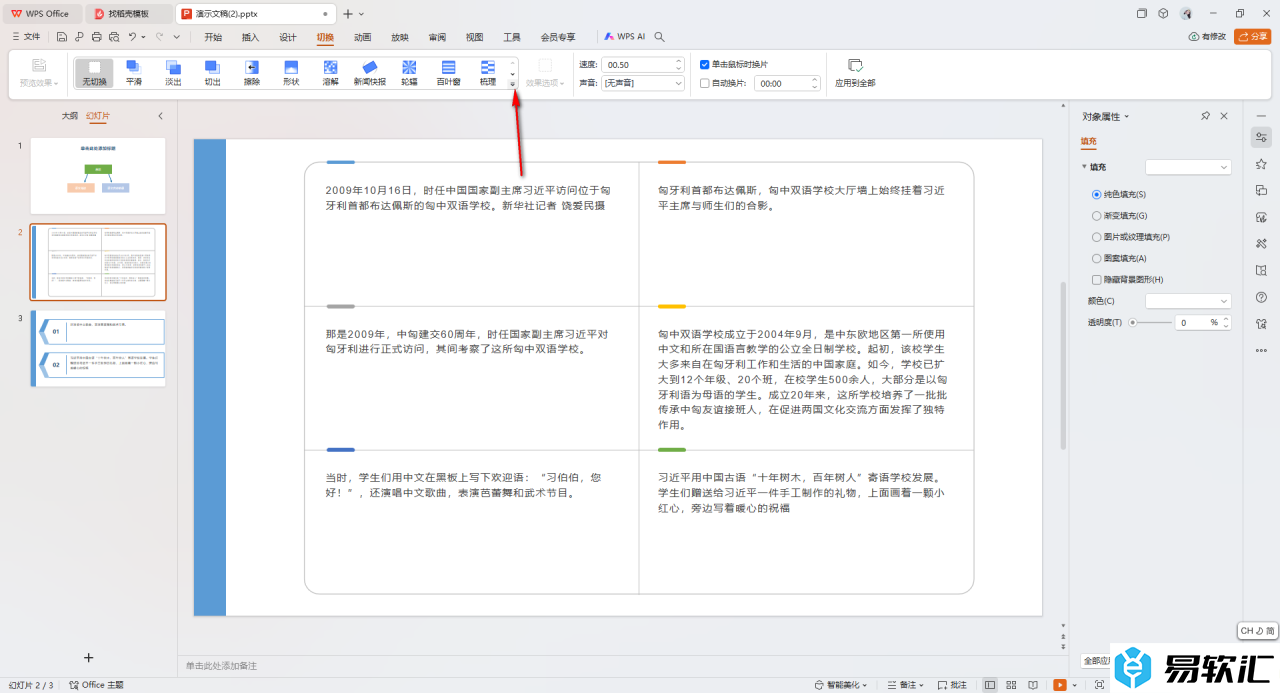The image size is (1280, 693).
Task: Switch to the 插入 ribbon tab
Action: [250, 37]
